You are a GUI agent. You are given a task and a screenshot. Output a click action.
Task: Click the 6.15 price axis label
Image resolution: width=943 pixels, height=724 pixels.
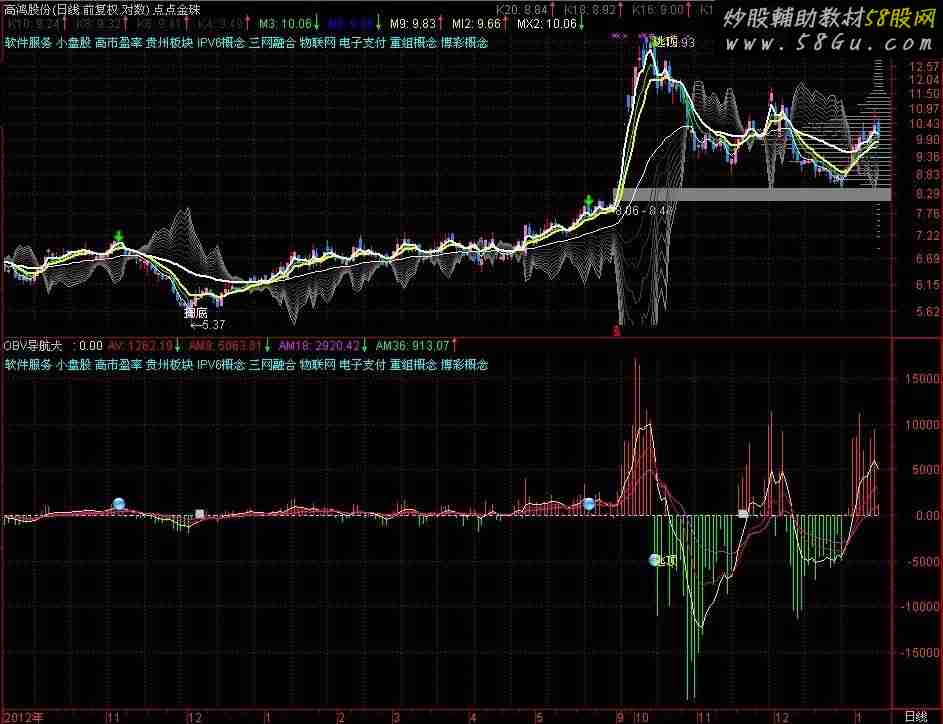tap(927, 284)
